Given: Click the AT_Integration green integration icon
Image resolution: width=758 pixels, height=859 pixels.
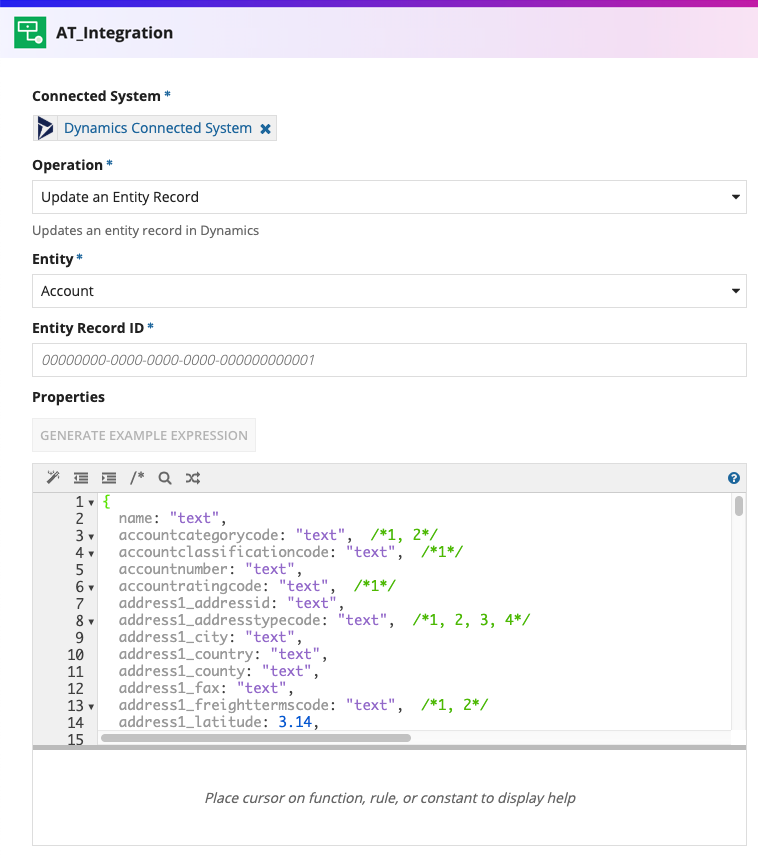Looking at the screenshot, I should click(x=30, y=33).
